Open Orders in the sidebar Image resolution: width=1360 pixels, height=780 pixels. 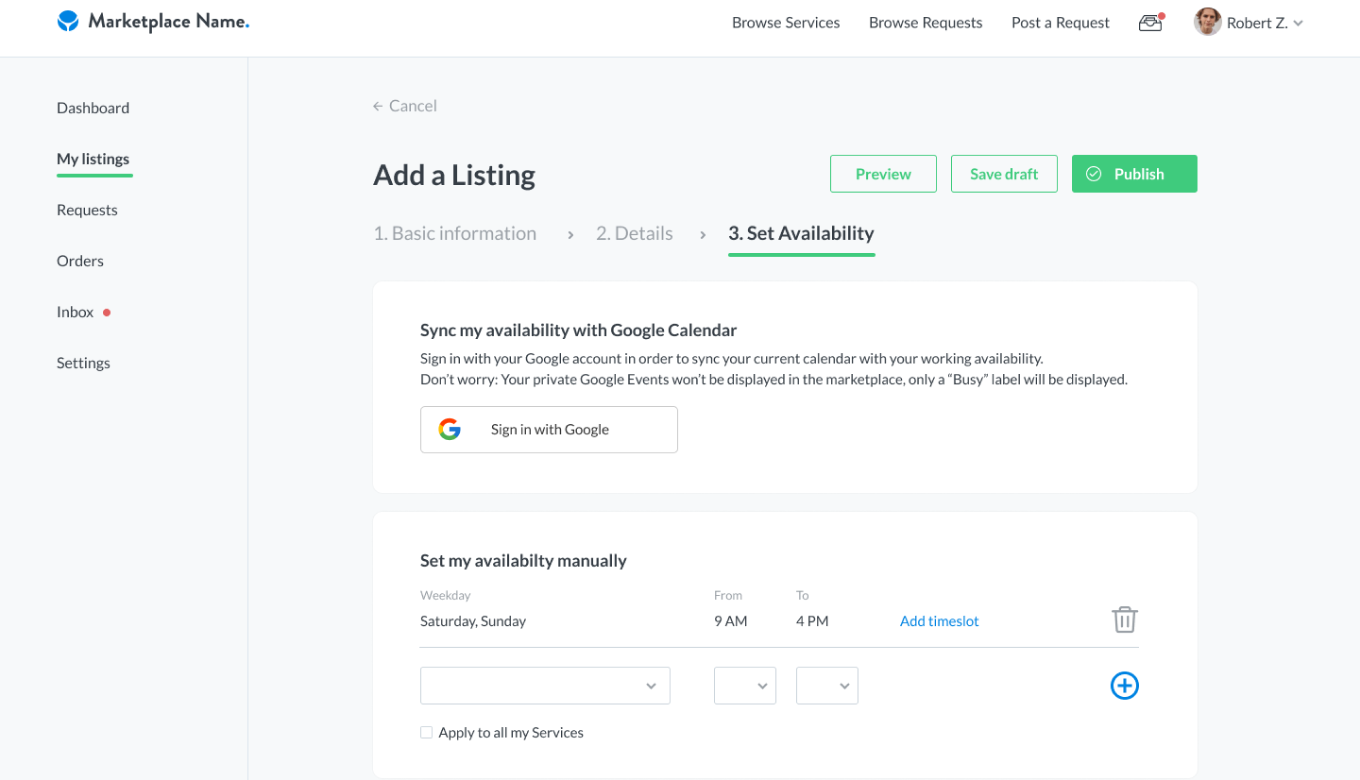(80, 261)
